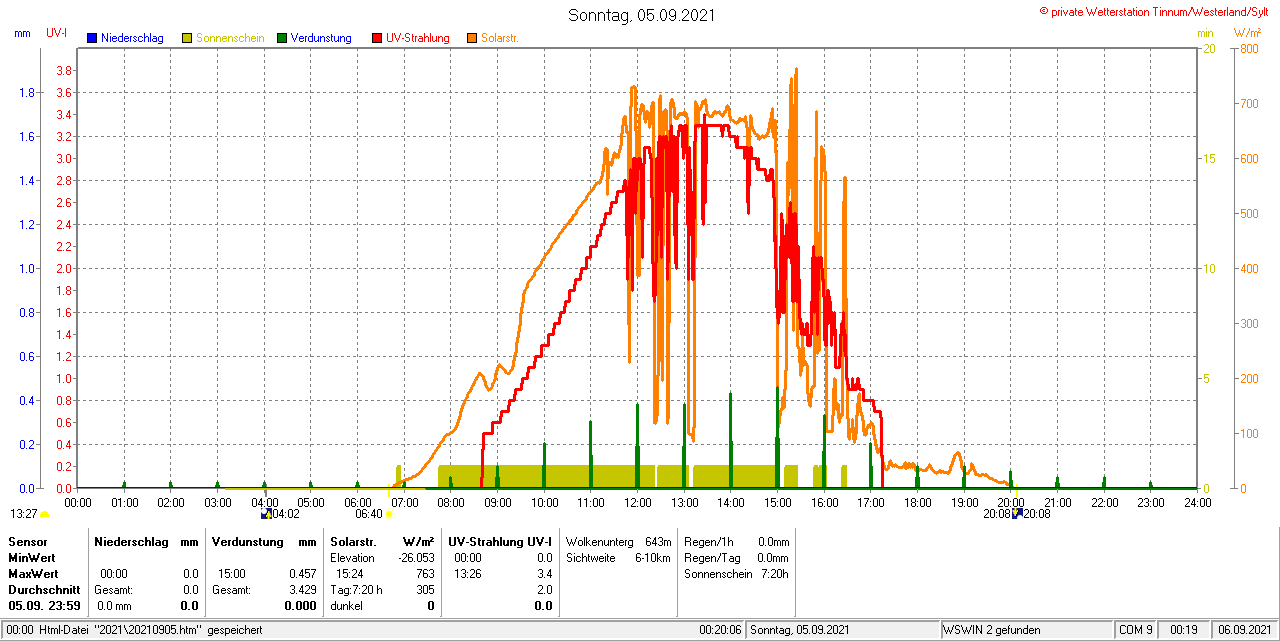Select the Verdunstung legend label
Image resolution: width=1280 pixels, height=641 pixels.
tap(321, 38)
